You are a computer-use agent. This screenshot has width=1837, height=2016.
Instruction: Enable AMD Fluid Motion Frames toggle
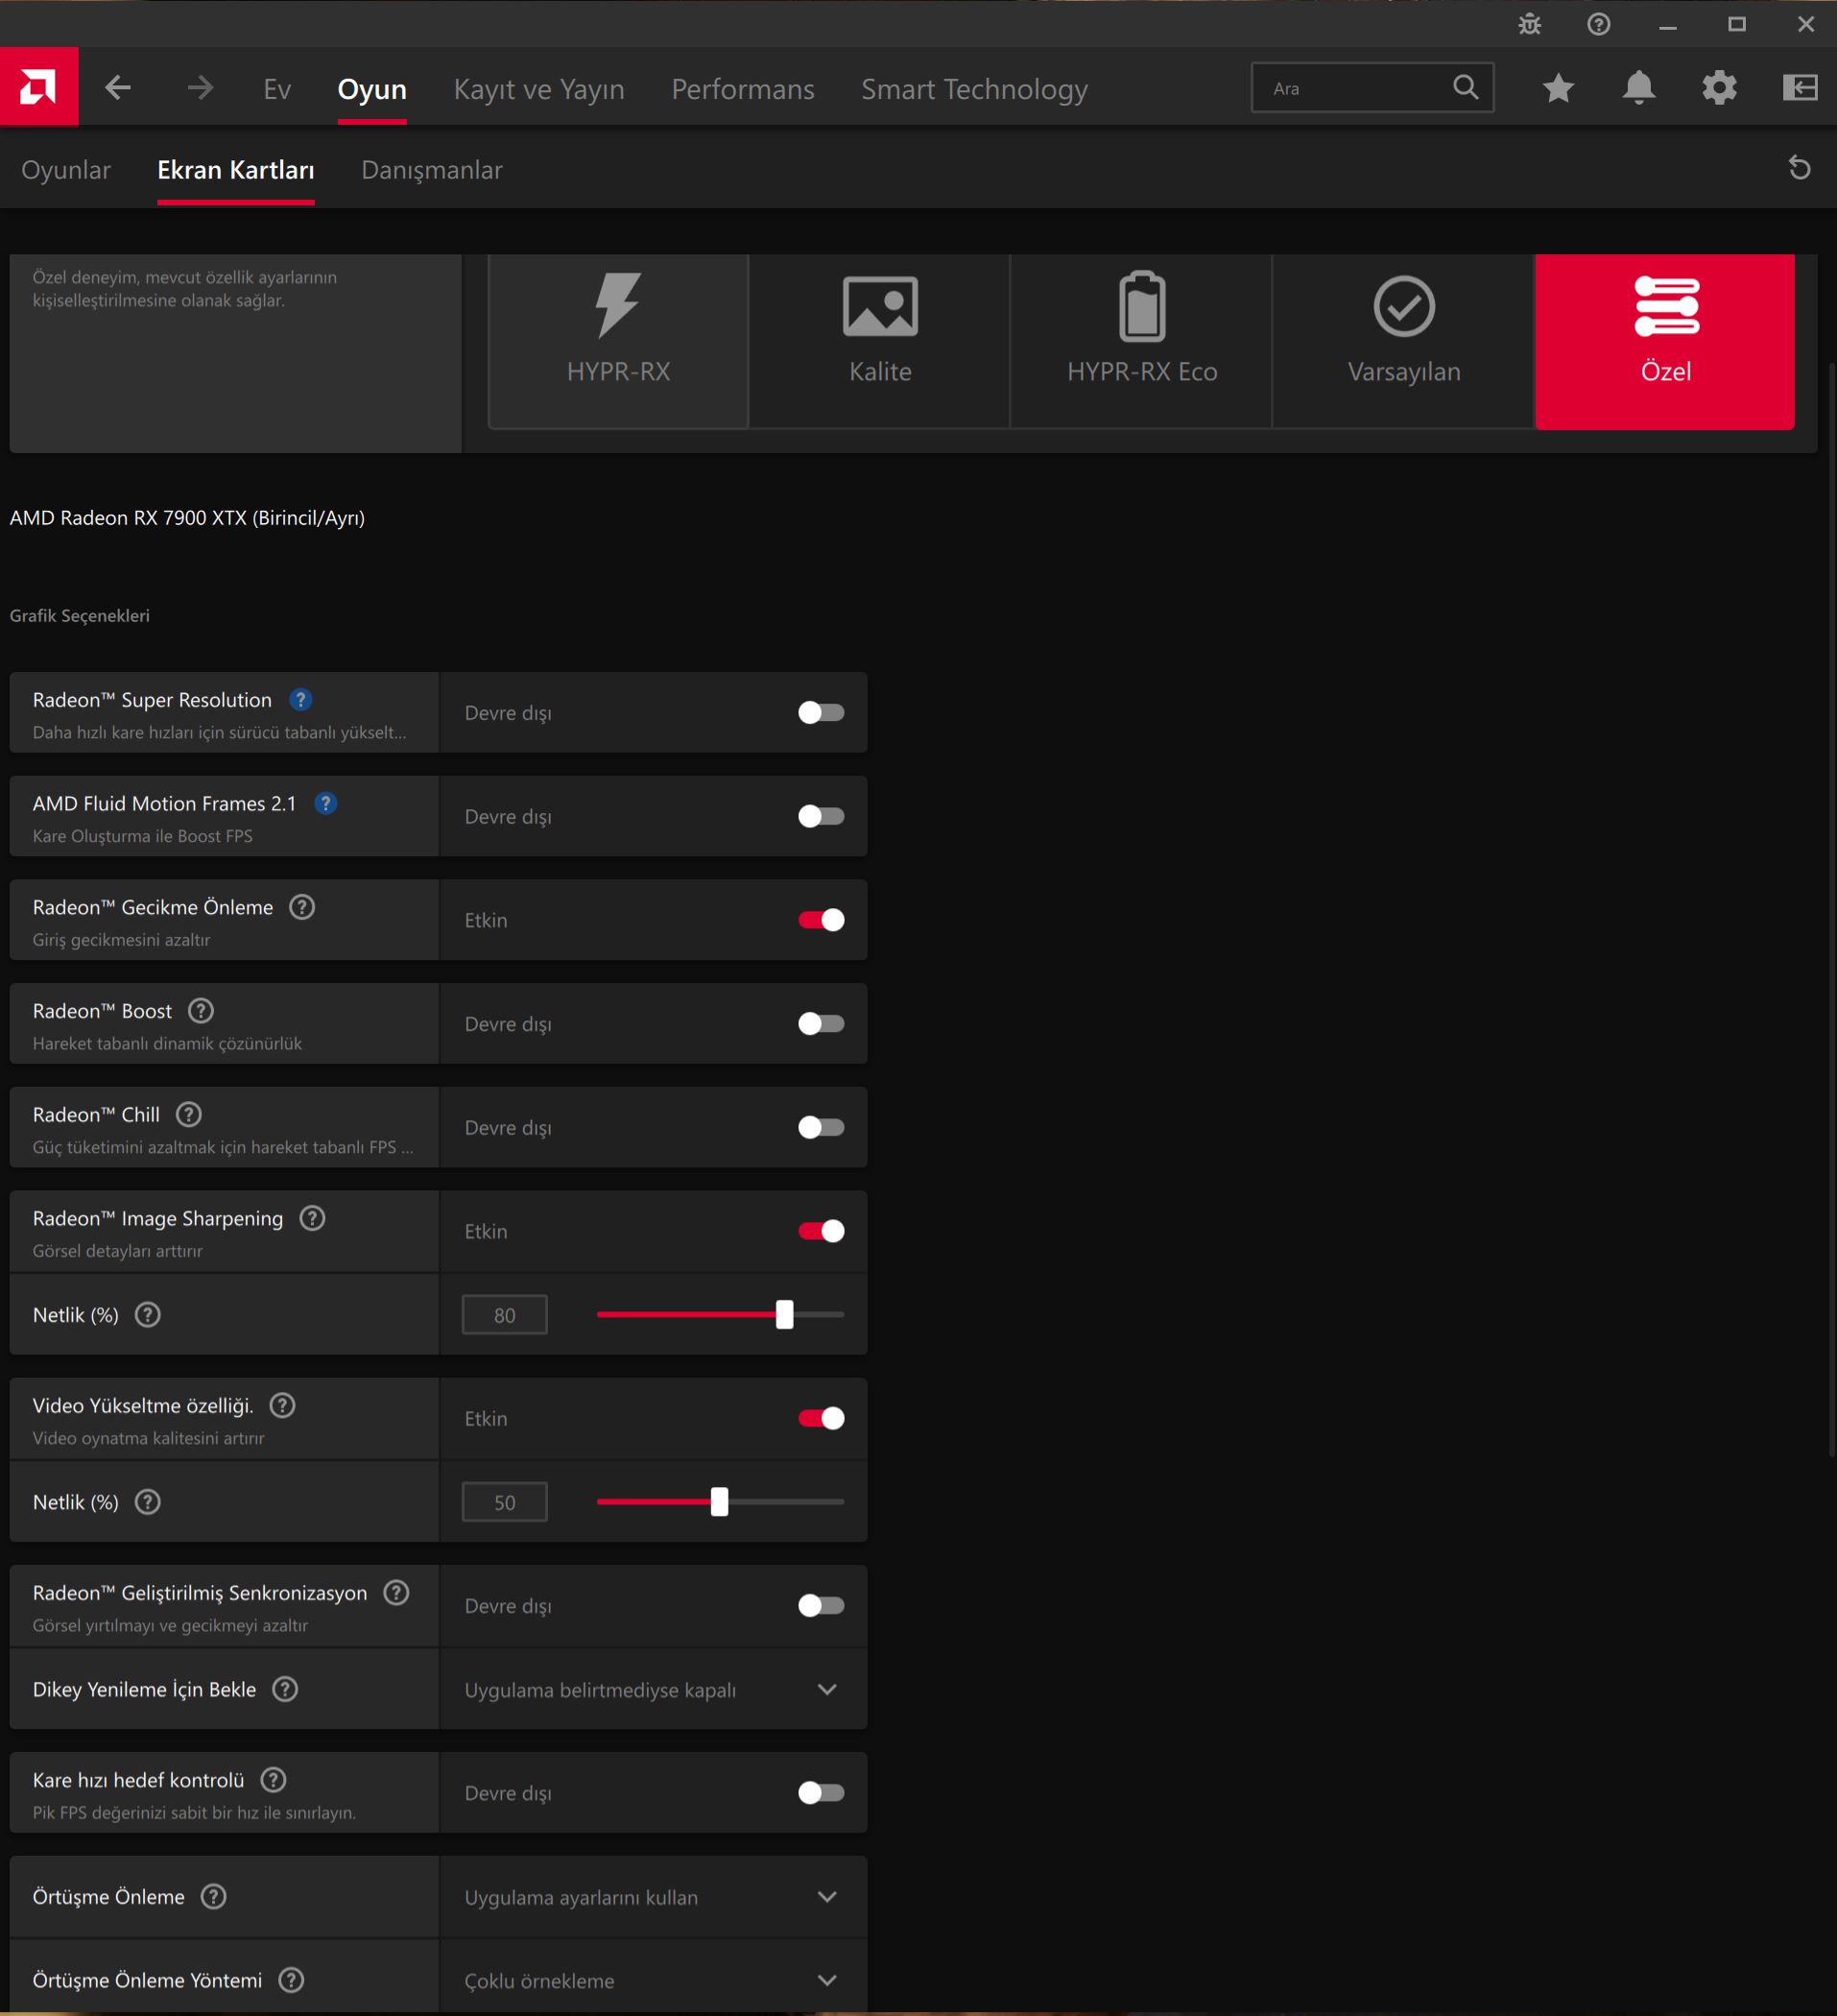(821, 816)
